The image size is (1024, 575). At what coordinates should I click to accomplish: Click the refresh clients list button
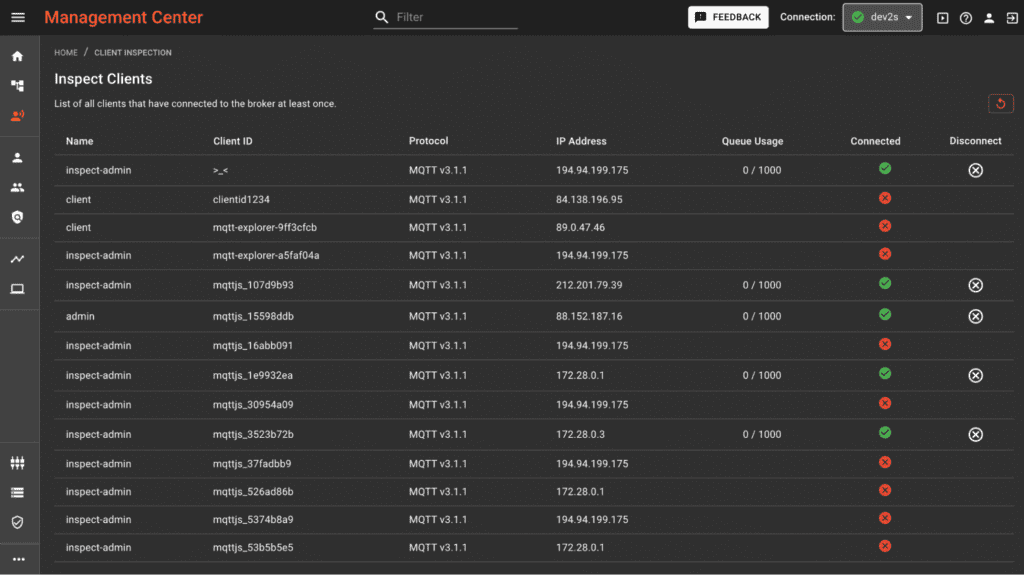(1000, 104)
